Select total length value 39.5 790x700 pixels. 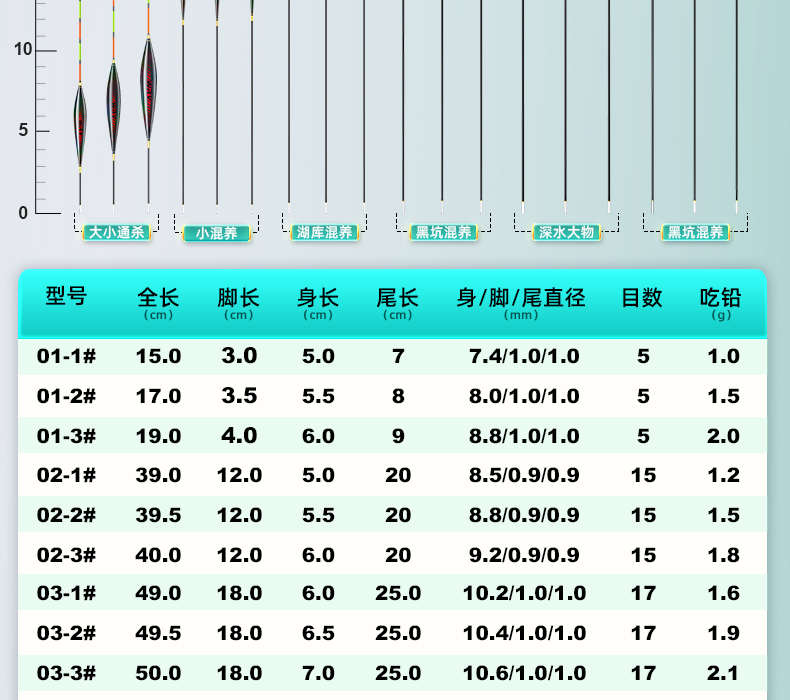158,515
